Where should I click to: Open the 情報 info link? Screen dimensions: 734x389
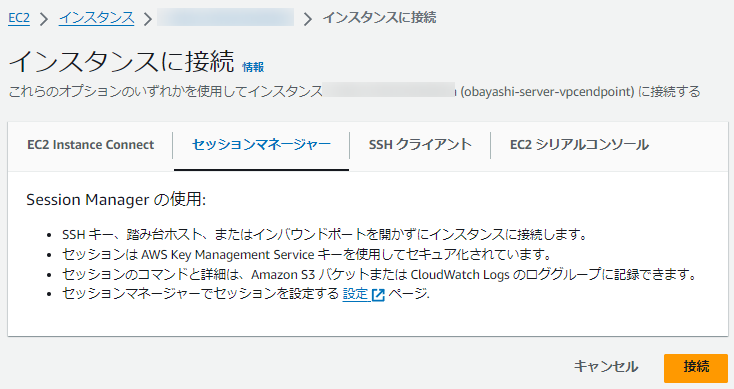tap(253, 67)
